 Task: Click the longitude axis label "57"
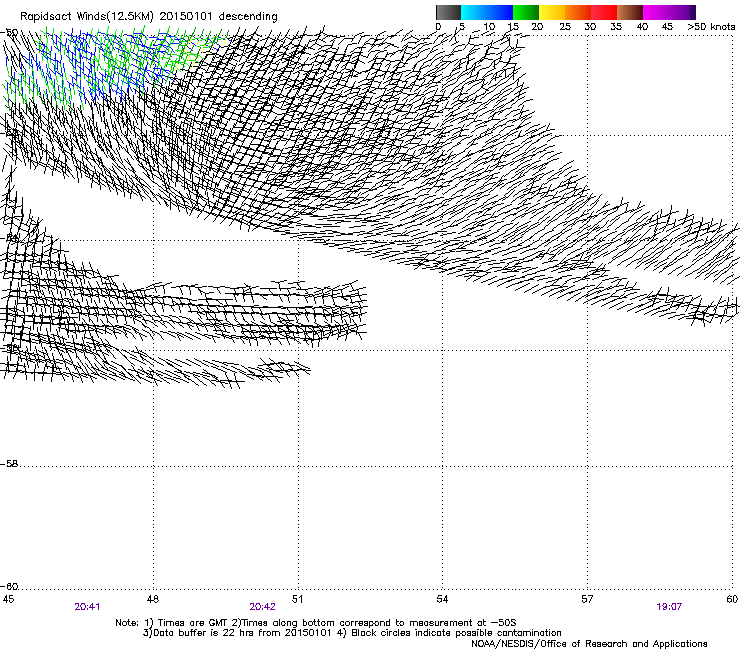click(587, 599)
